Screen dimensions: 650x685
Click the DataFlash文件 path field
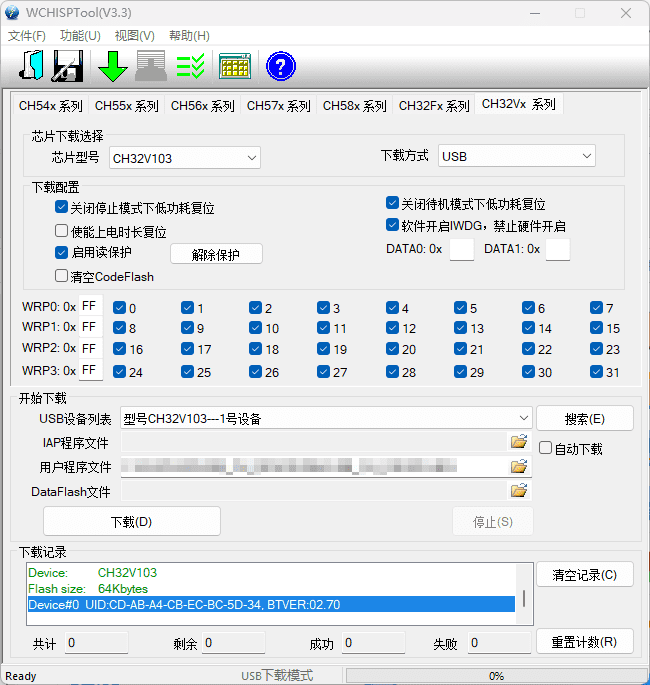pyautogui.click(x=314, y=490)
